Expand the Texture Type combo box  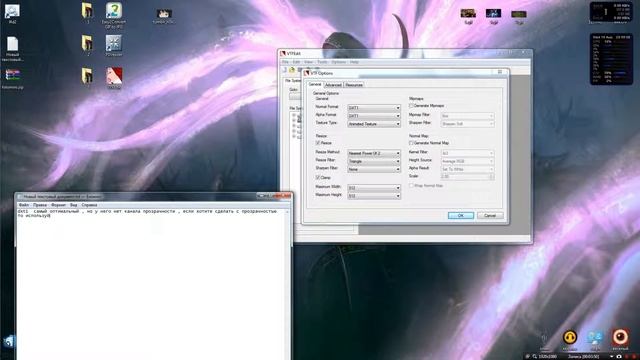(374, 124)
